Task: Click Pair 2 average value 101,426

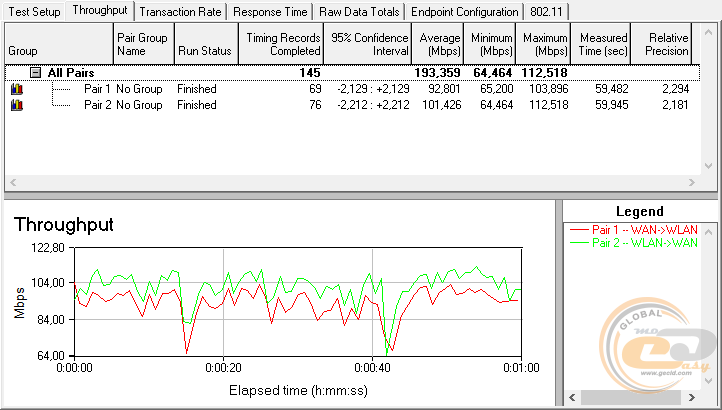Action: (x=441, y=105)
